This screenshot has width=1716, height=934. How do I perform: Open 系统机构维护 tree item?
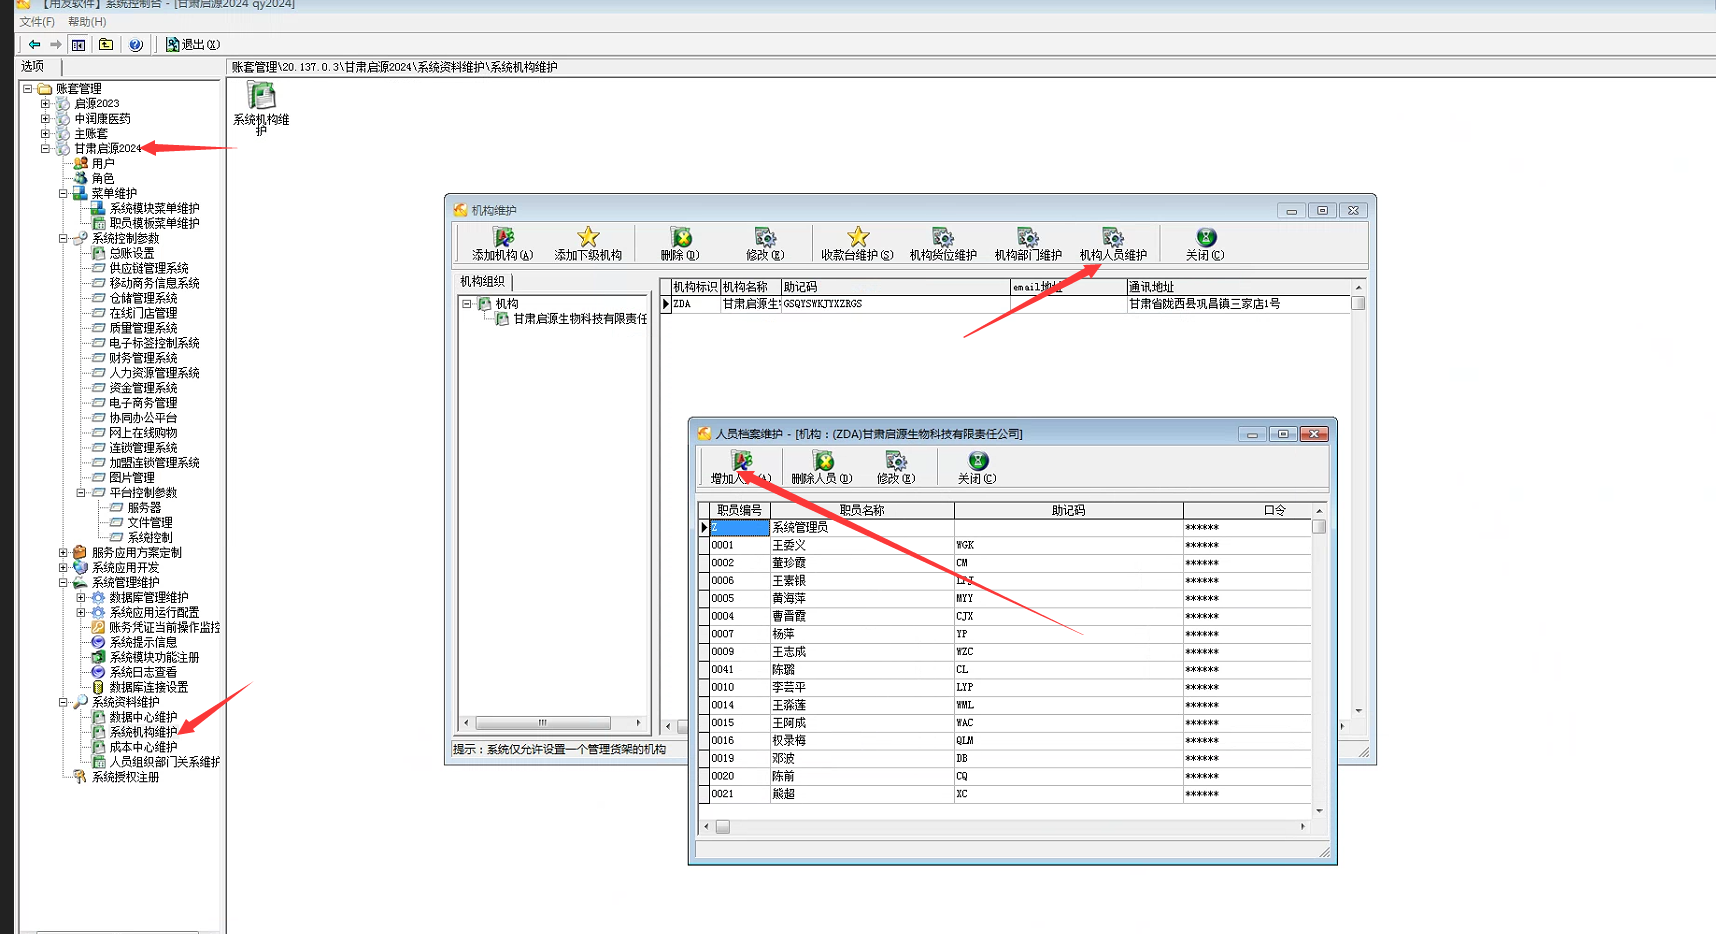pos(143,733)
